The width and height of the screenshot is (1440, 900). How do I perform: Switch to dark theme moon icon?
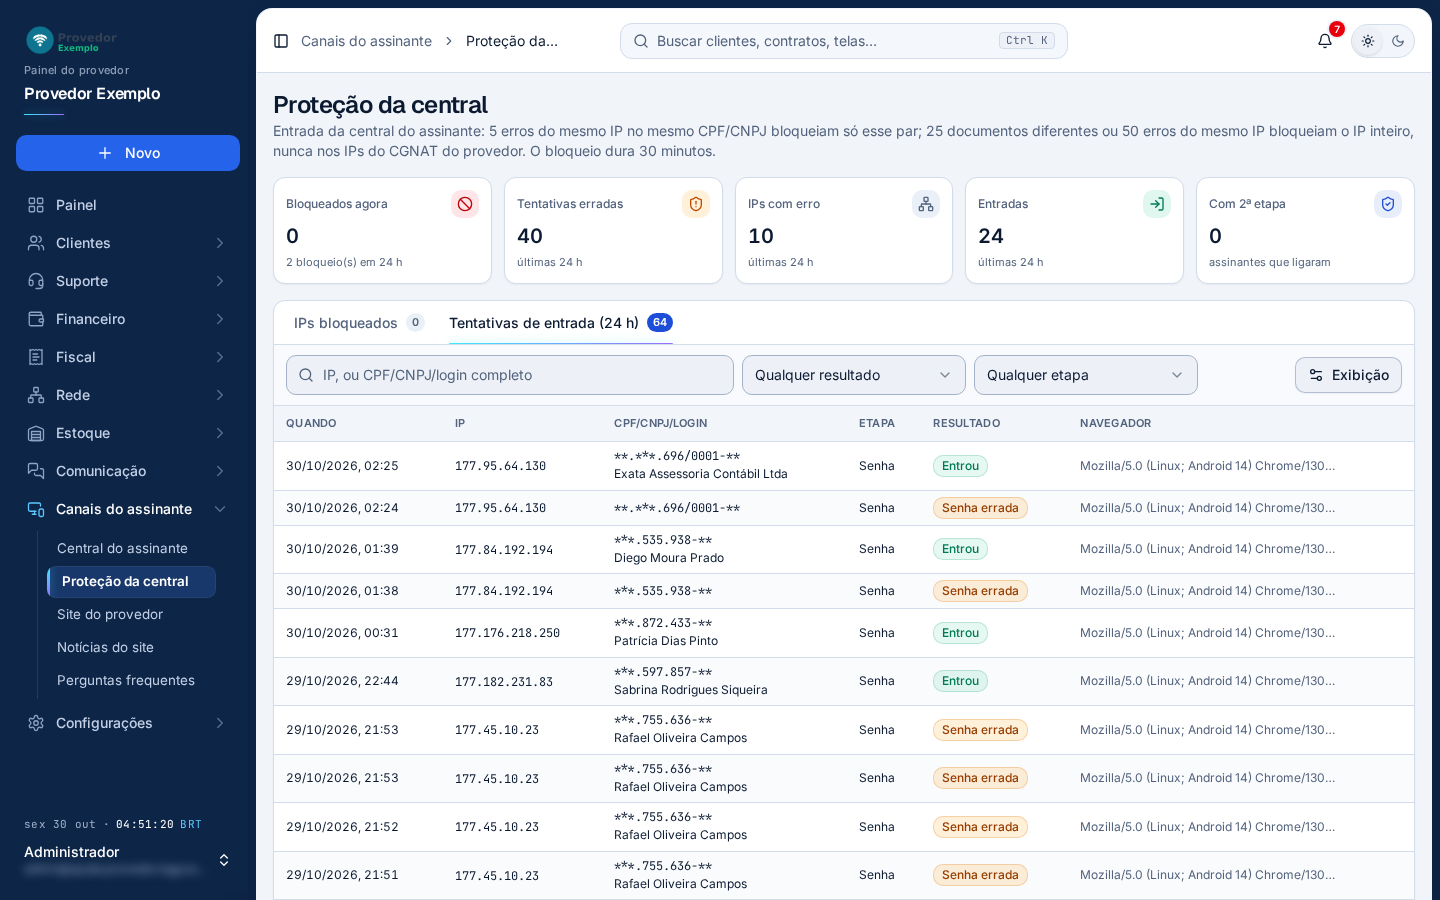1398,41
